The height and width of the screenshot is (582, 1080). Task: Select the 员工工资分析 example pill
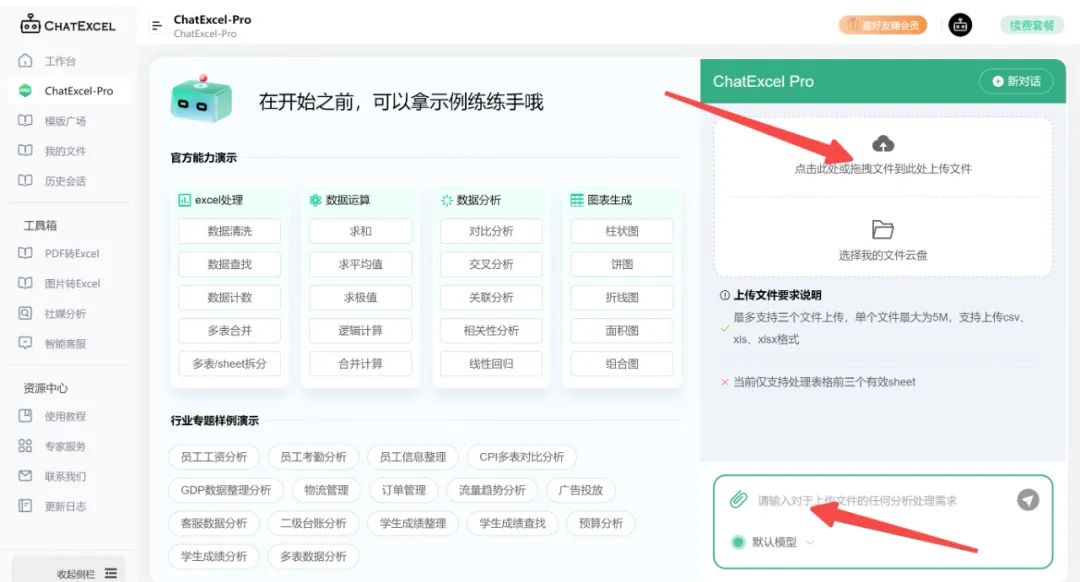pos(213,456)
